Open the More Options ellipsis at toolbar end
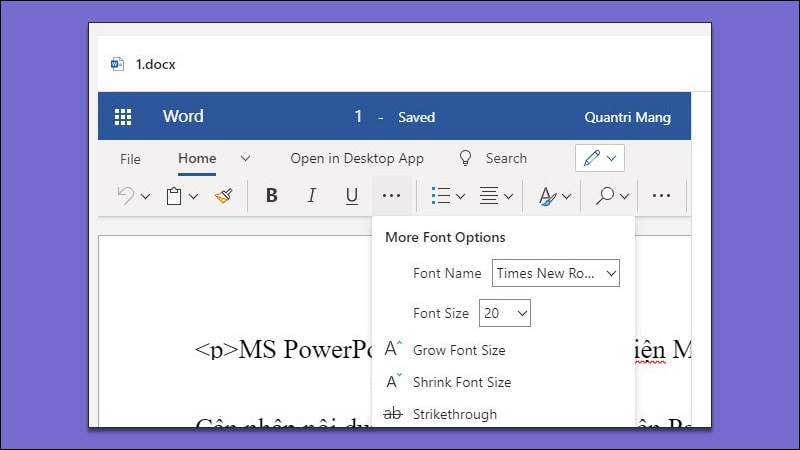Screen dimensions: 800x450 pos(661,195)
